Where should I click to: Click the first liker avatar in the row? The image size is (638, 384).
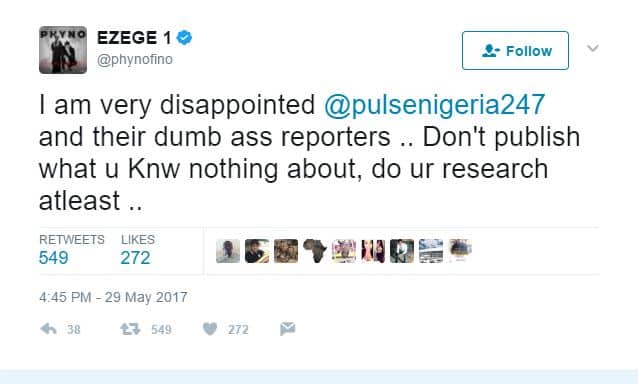click(228, 251)
